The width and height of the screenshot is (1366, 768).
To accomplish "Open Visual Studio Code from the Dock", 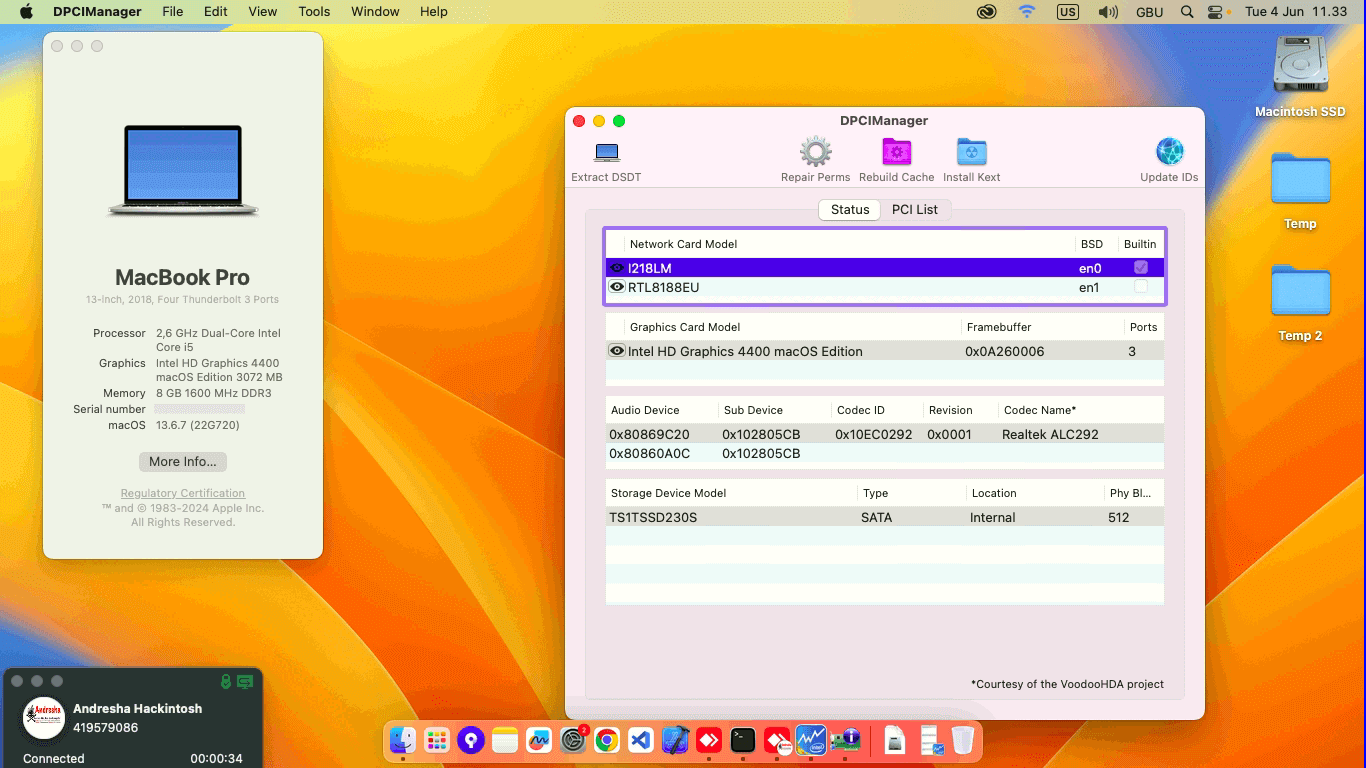I will (x=641, y=740).
